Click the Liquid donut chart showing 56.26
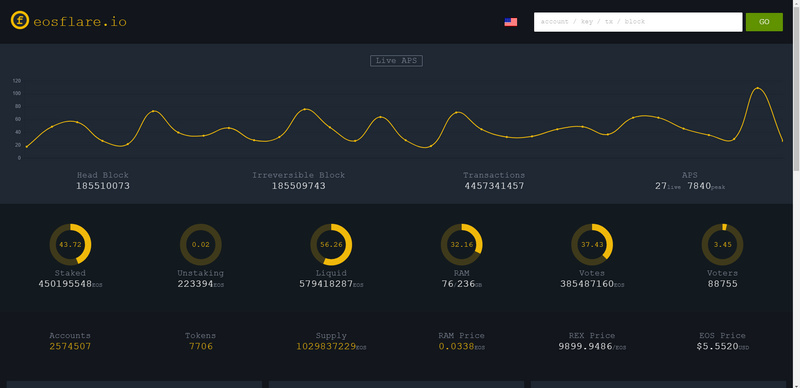The width and height of the screenshot is (800, 388). click(331, 245)
